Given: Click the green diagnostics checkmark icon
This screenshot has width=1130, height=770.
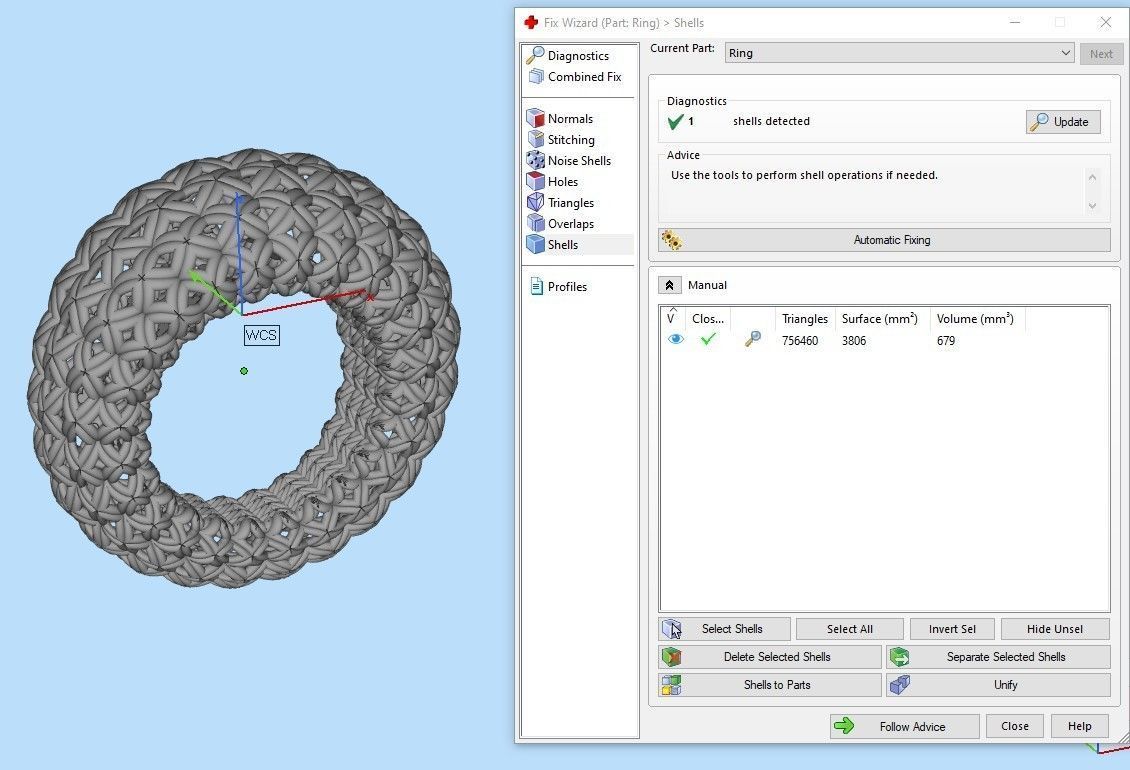Looking at the screenshot, I should (x=675, y=122).
